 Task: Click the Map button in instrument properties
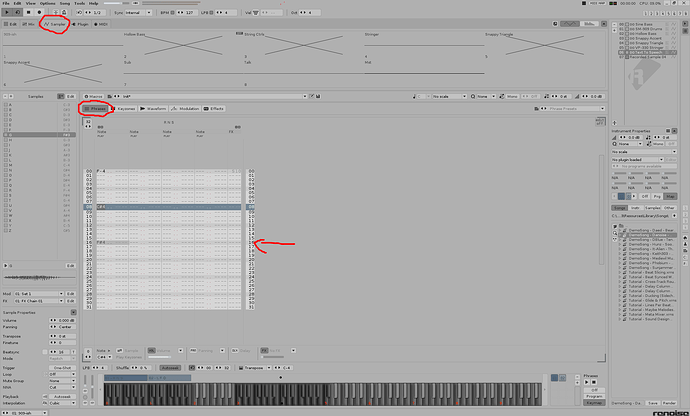670,196
